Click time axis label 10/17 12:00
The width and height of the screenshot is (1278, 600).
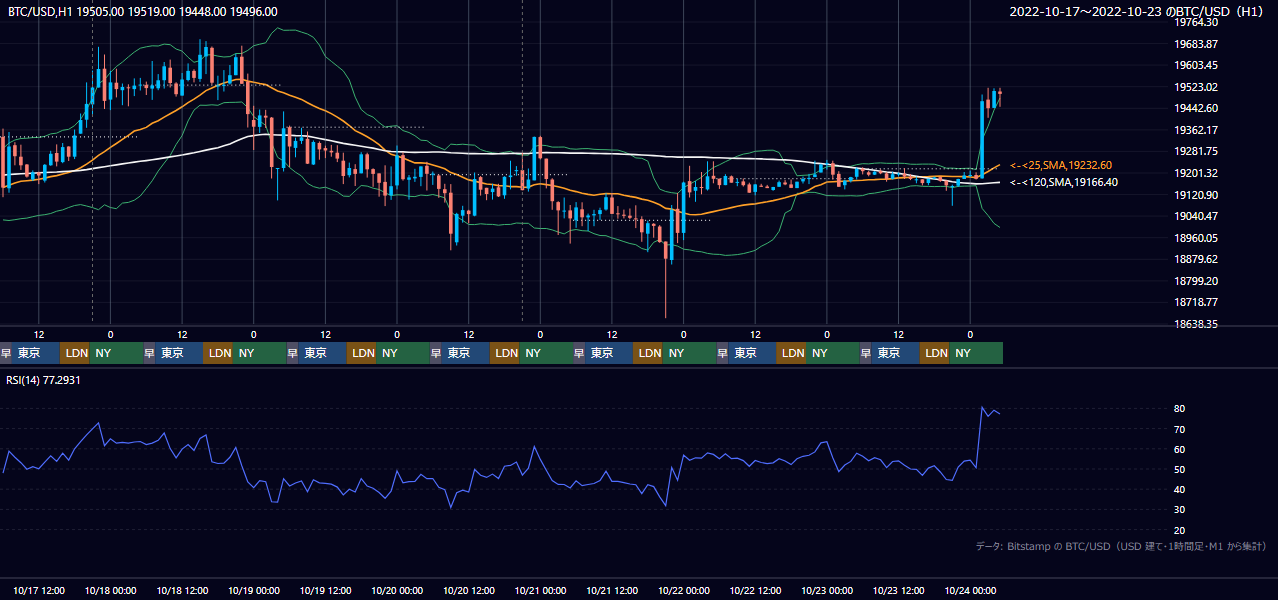point(39,591)
